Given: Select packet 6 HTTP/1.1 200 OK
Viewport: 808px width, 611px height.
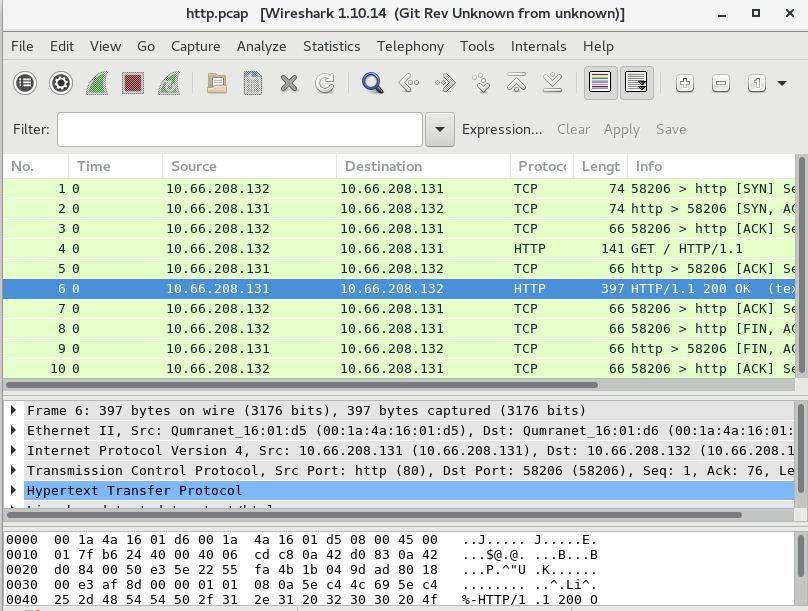Looking at the screenshot, I should (x=399, y=288).
